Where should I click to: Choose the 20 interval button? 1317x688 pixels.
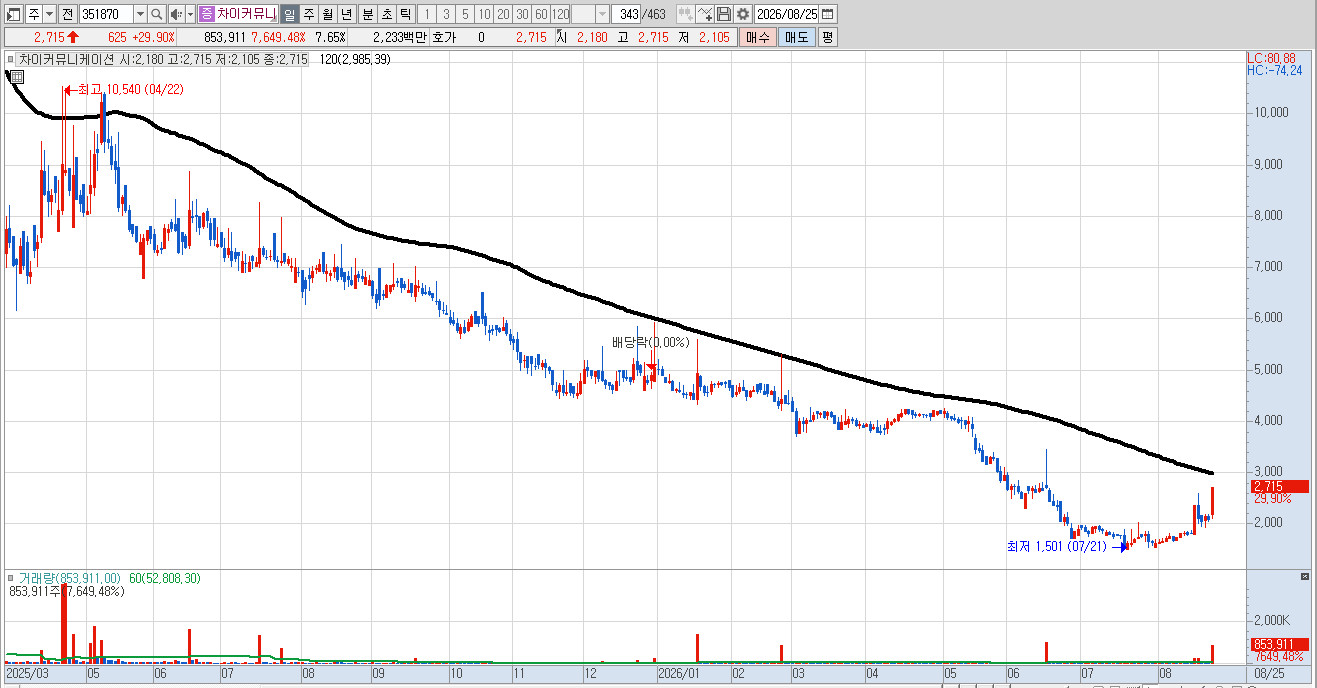tap(502, 14)
